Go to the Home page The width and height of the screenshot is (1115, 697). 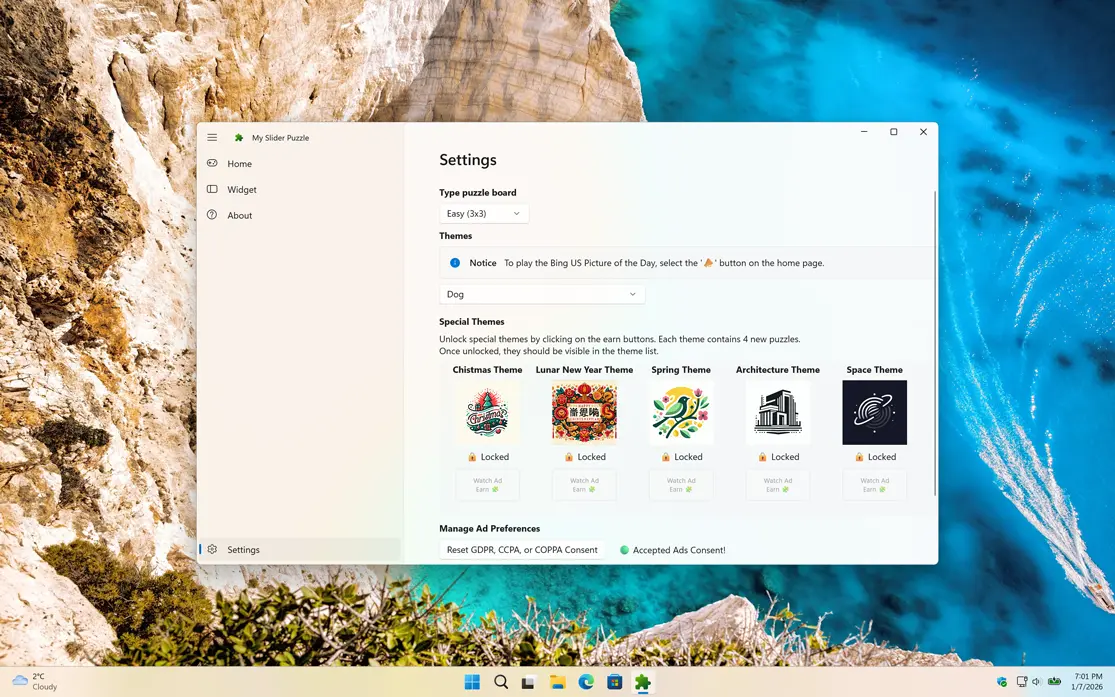(x=239, y=164)
